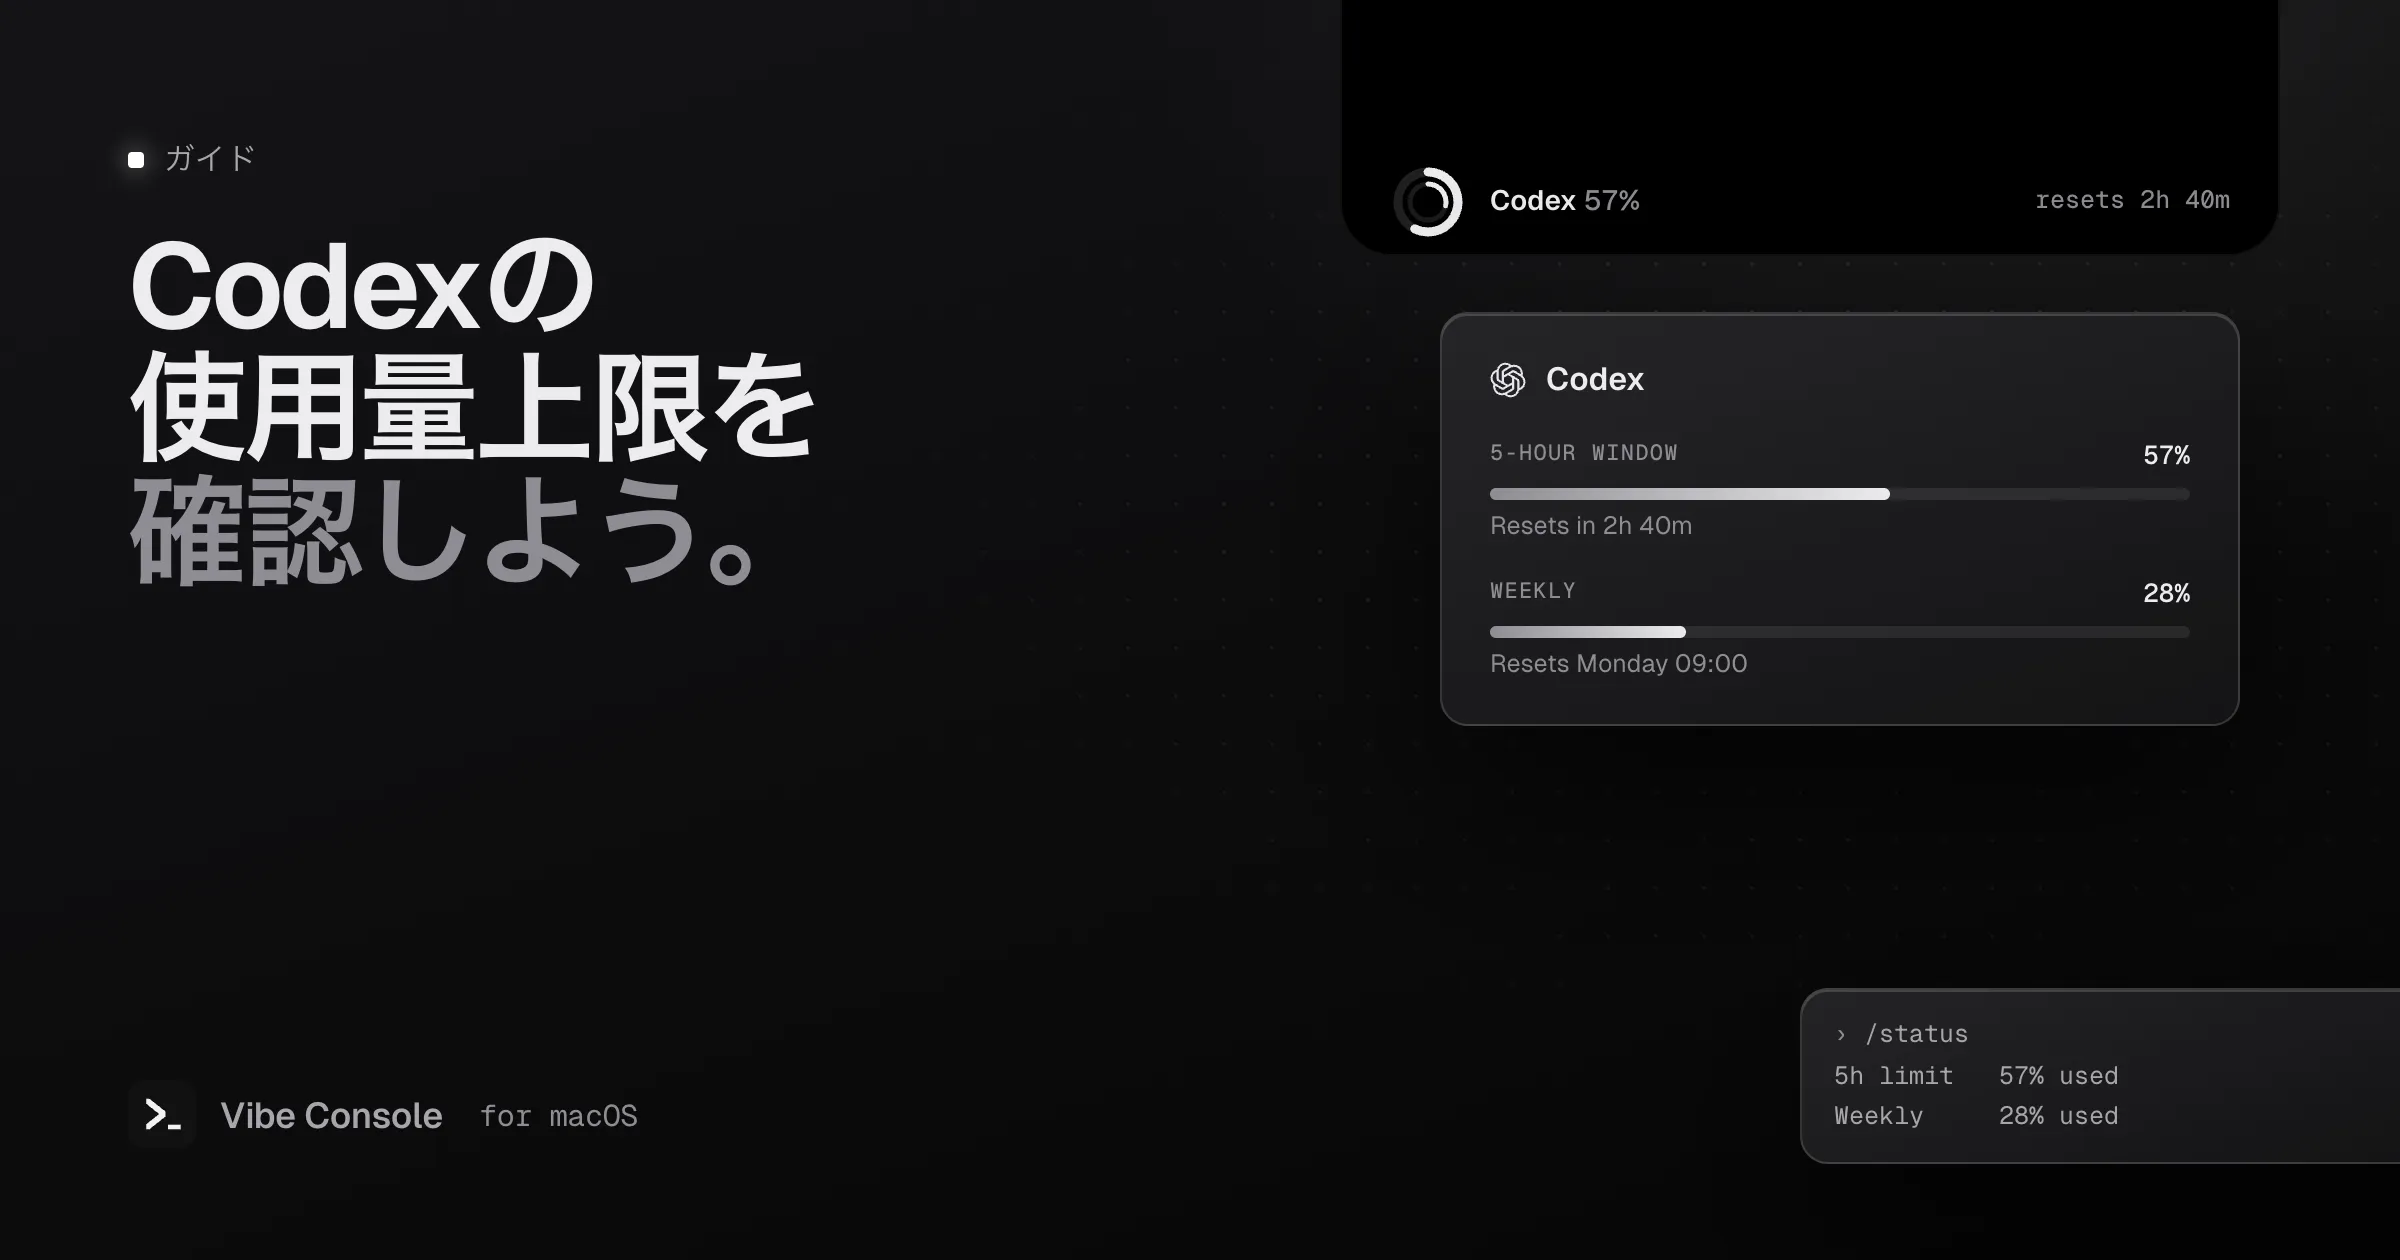Image resolution: width=2400 pixels, height=1260 pixels.
Task: Click the '5h limit' terminal row label
Action: 1893,1076
